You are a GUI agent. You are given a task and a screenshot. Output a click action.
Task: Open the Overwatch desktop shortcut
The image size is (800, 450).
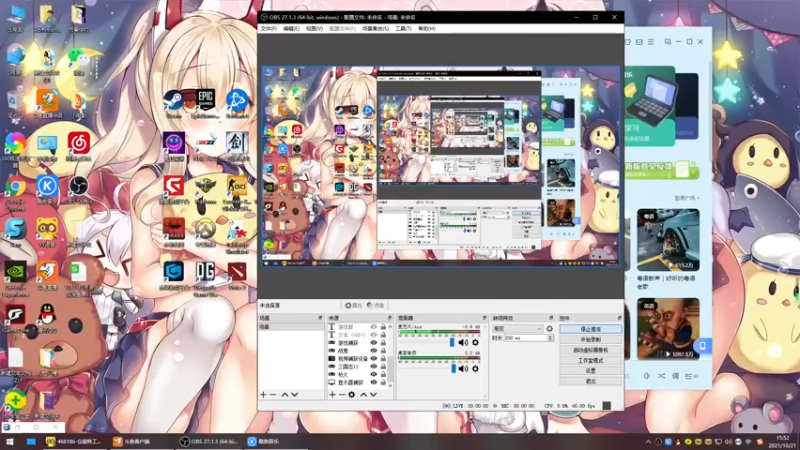tap(205, 233)
